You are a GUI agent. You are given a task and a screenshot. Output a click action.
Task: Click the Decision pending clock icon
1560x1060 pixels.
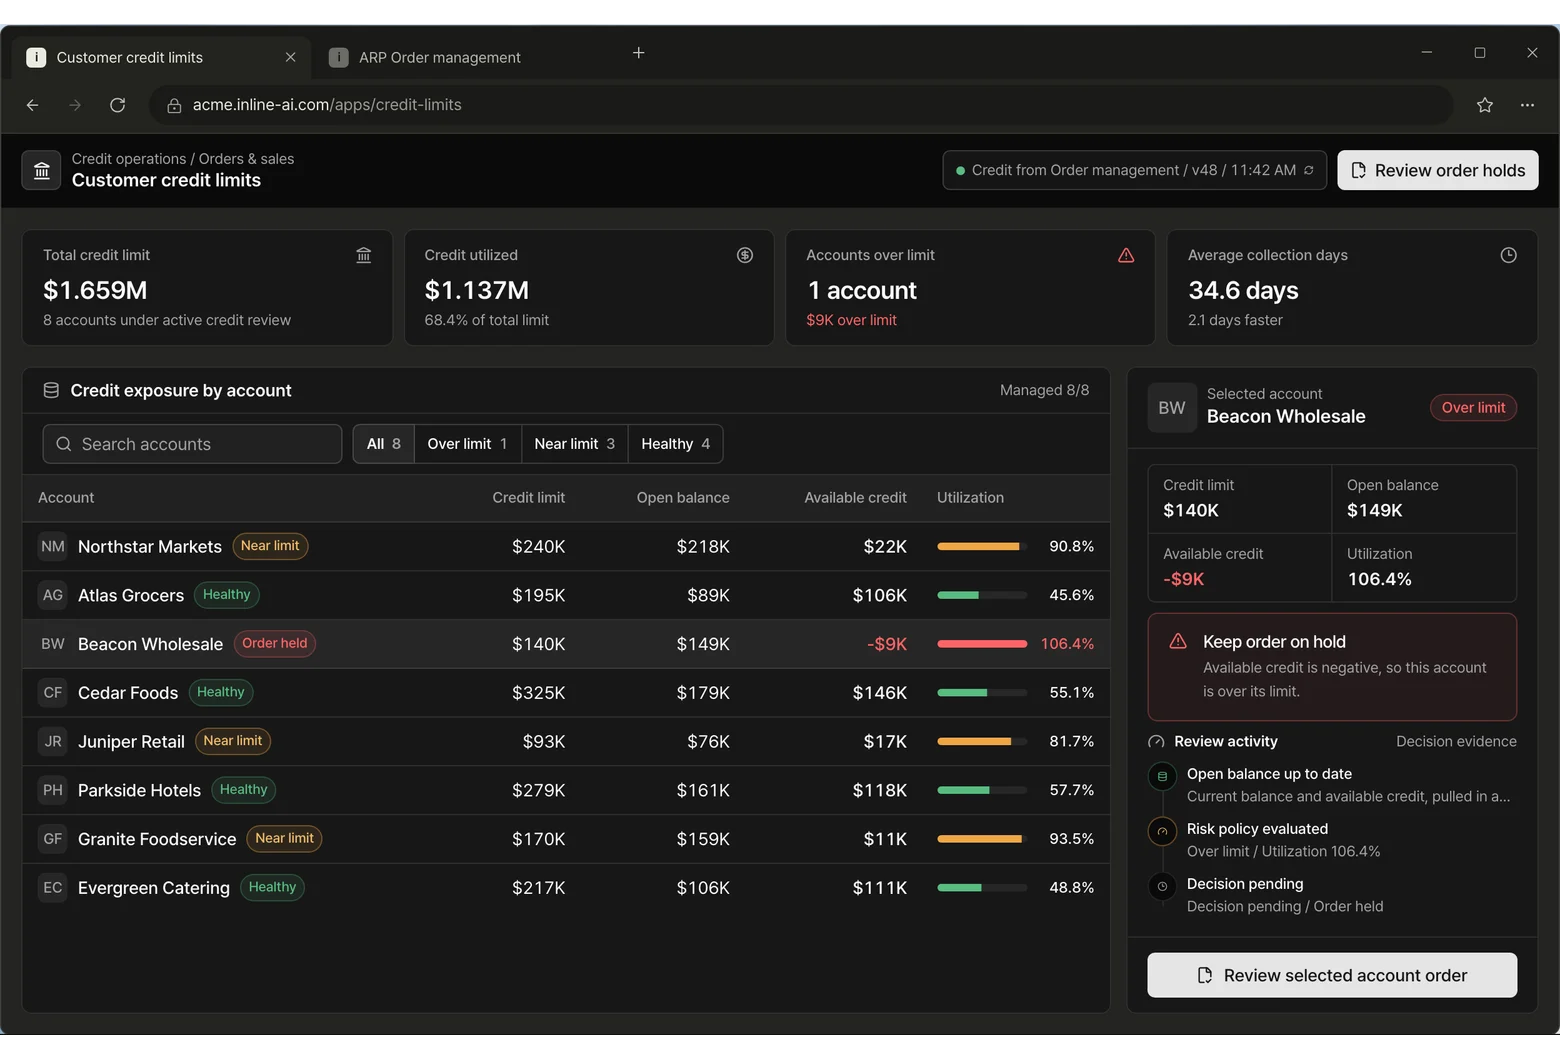[1162, 885]
